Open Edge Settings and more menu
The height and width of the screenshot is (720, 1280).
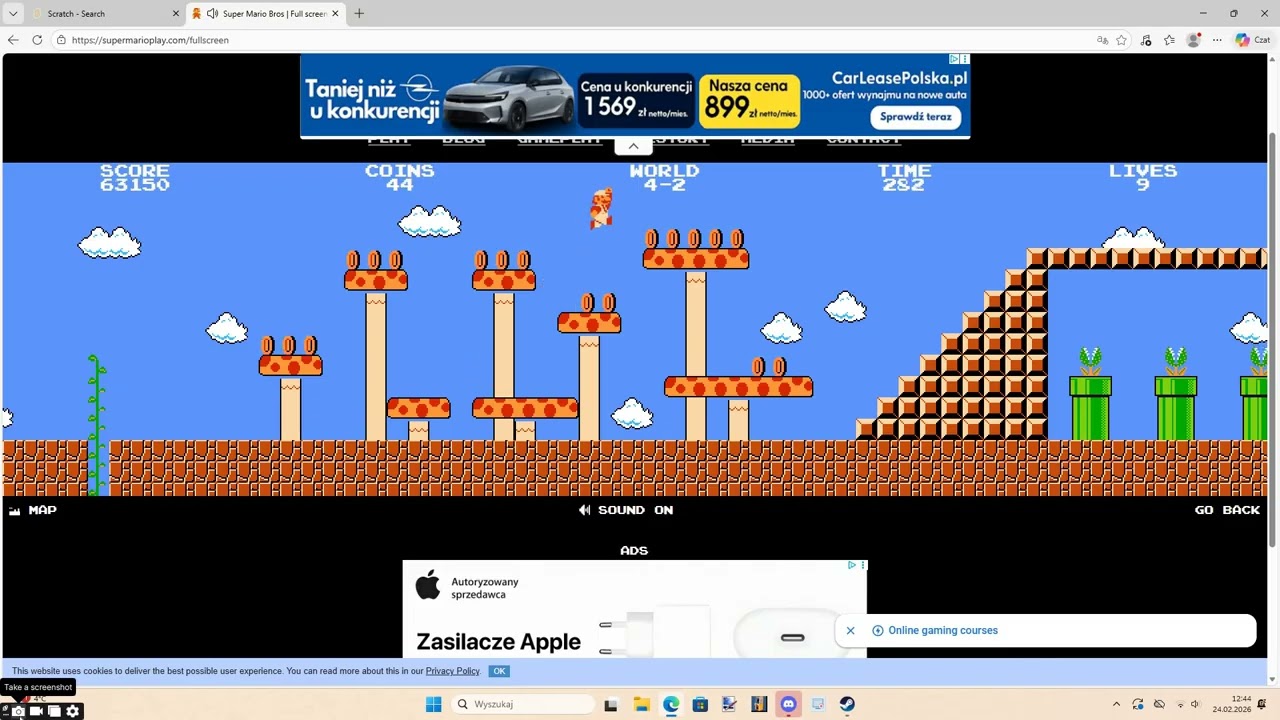(1217, 40)
